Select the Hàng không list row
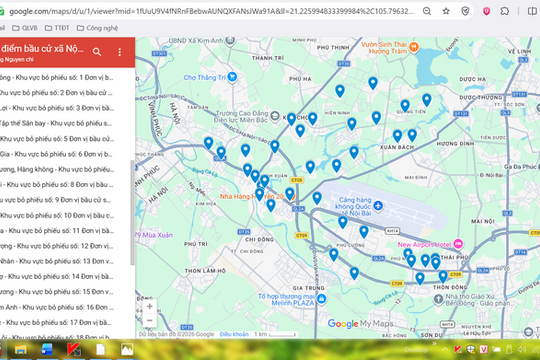This screenshot has height=360, width=540. click(65, 169)
